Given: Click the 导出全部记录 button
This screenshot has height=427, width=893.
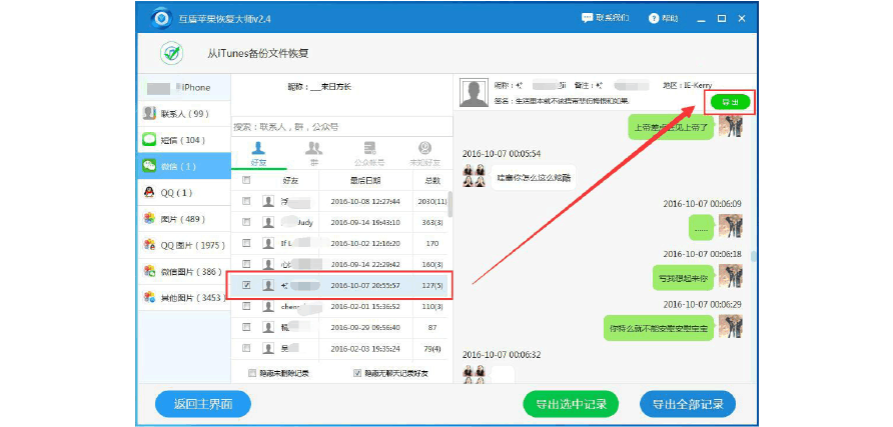Looking at the screenshot, I should [688, 405].
